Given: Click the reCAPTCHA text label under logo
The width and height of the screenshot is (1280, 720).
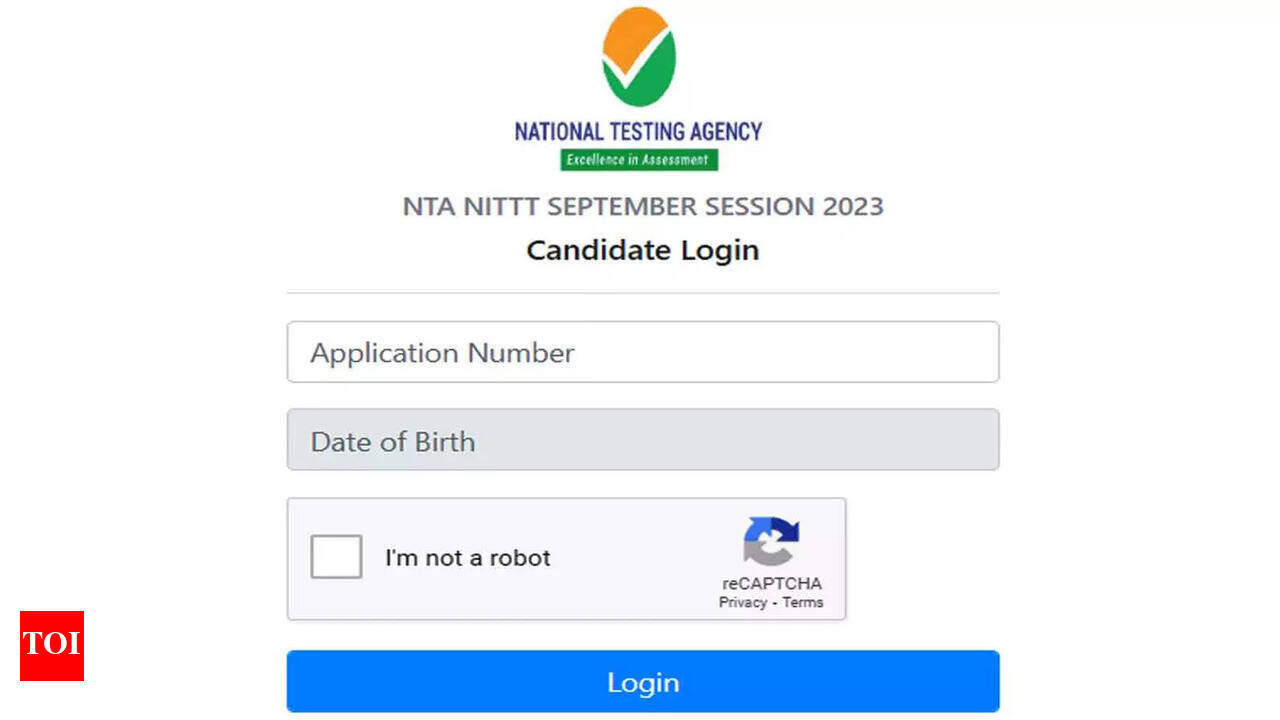Looking at the screenshot, I should point(771,584).
